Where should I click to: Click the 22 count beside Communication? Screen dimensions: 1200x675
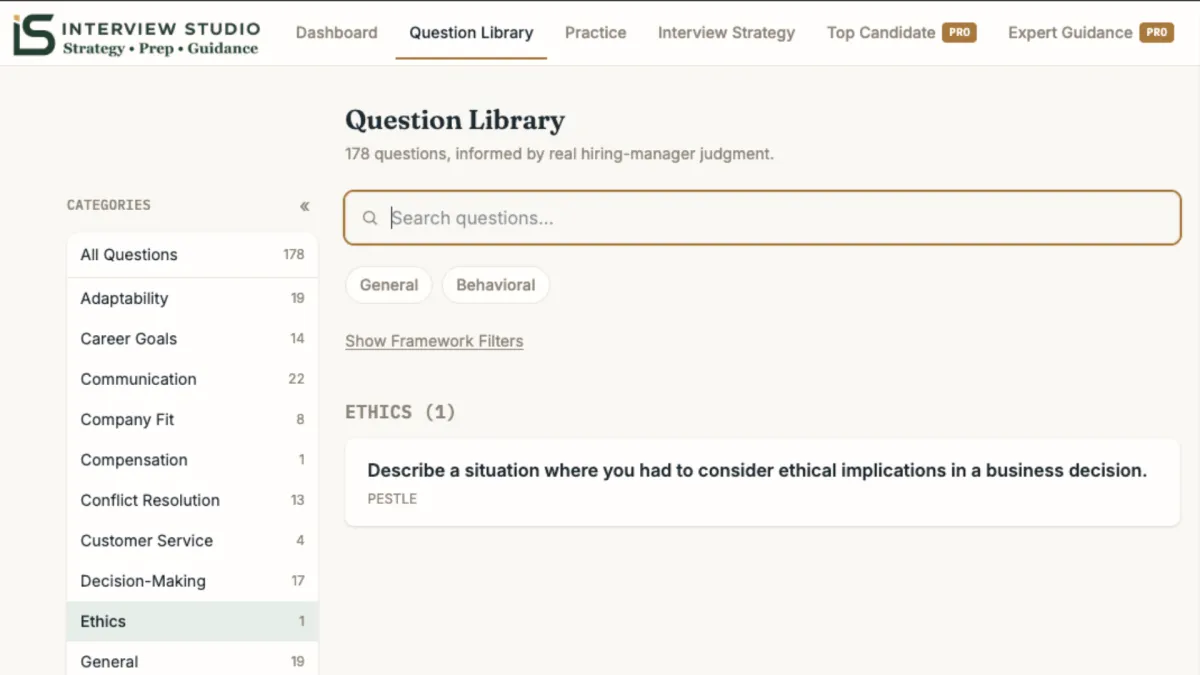pos(296,379)
